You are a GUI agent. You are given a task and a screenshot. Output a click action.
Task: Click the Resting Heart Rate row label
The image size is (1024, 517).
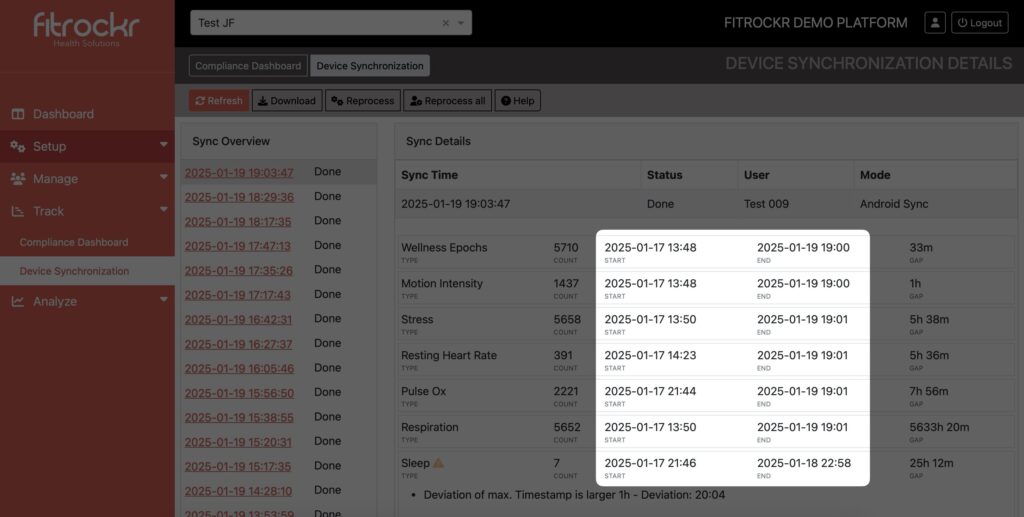(x=449, y=355)
